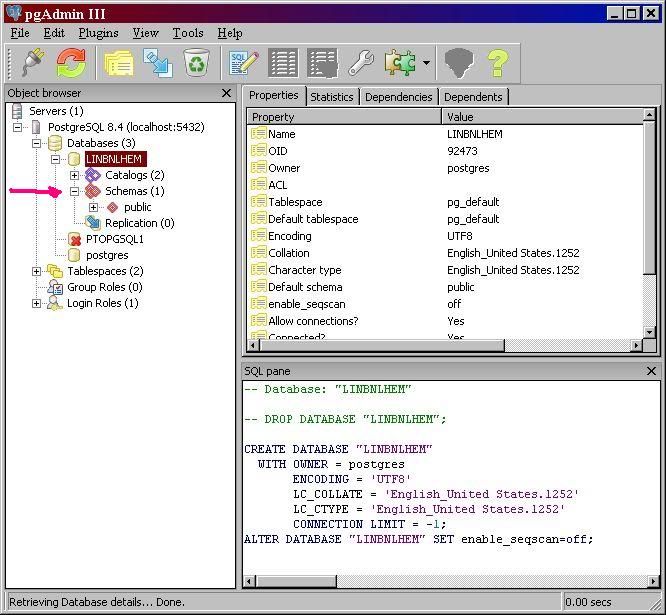
Task: Click the Default tablespace property row
Action: (x=445, y=219)
